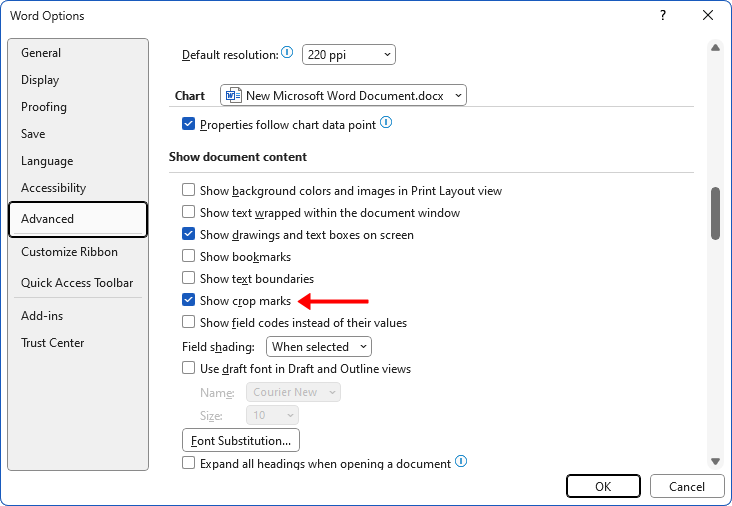732x506 pixels.
Task: Select the Trust Center category
Action: point(52,343)
